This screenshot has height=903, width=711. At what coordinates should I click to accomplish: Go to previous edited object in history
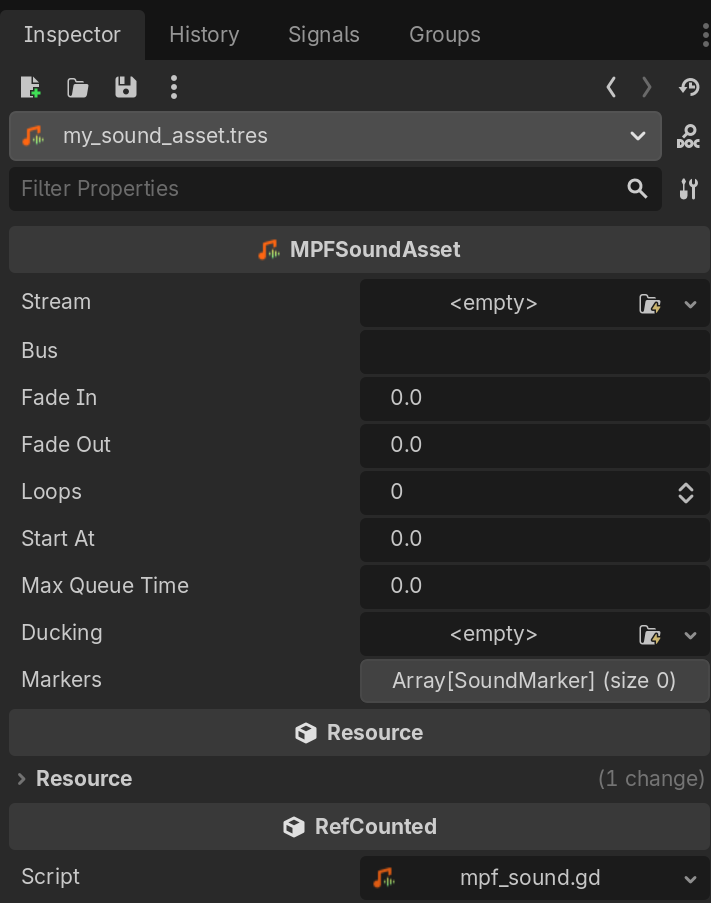click(611, 88)
